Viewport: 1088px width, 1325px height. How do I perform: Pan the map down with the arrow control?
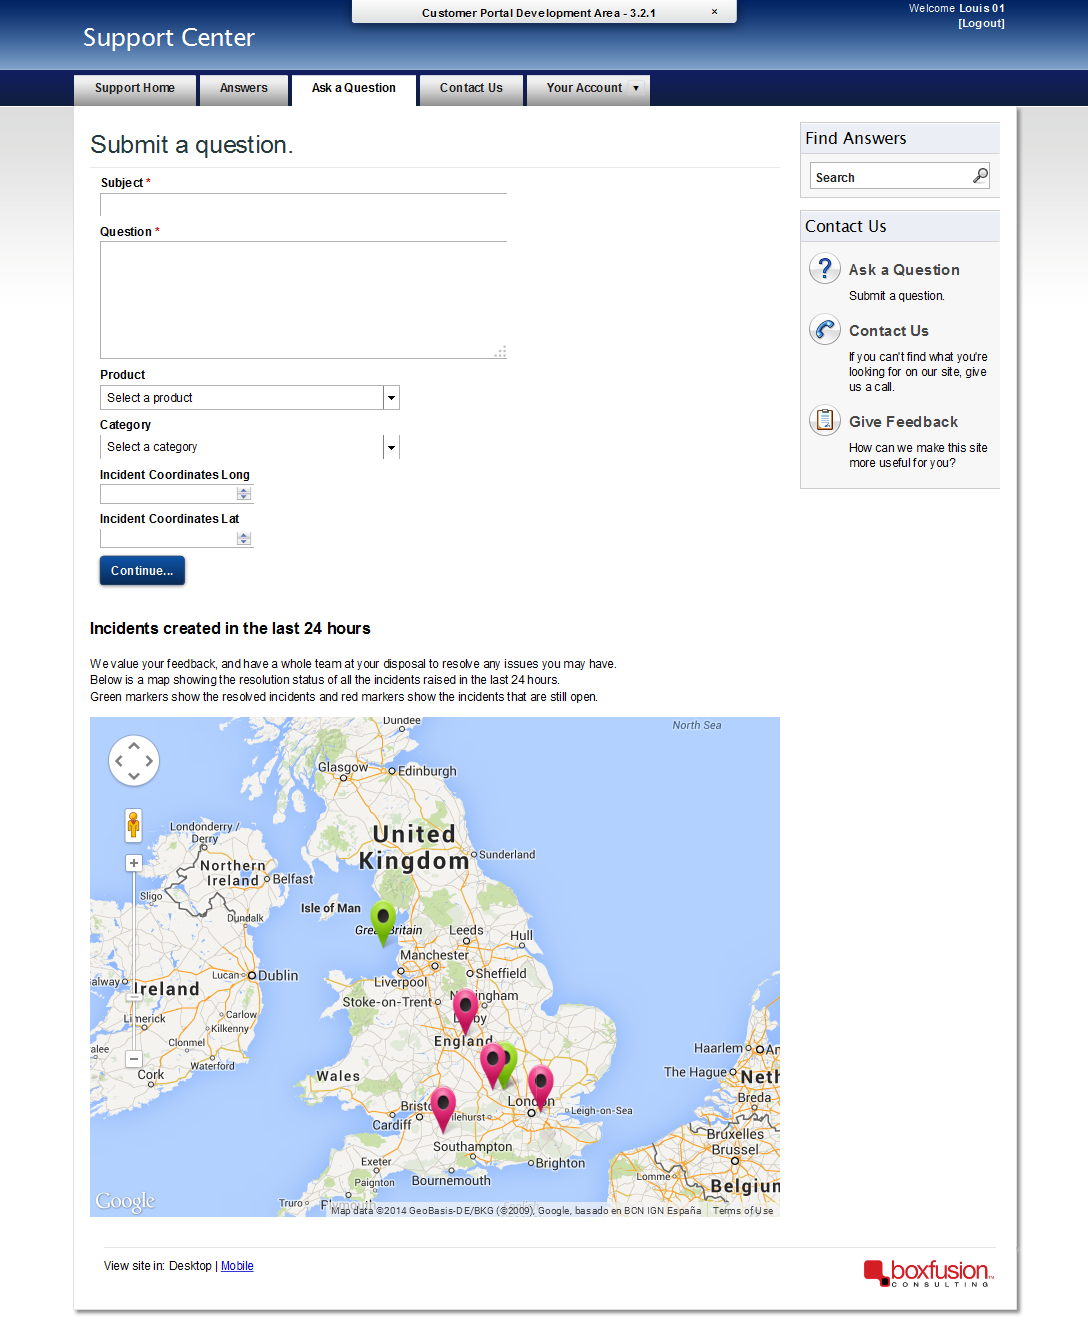point(134,776)
